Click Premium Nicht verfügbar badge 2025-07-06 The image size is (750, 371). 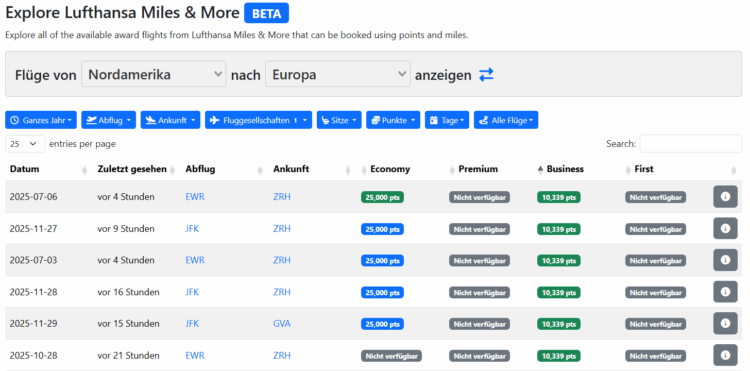[x=479, y=197]
